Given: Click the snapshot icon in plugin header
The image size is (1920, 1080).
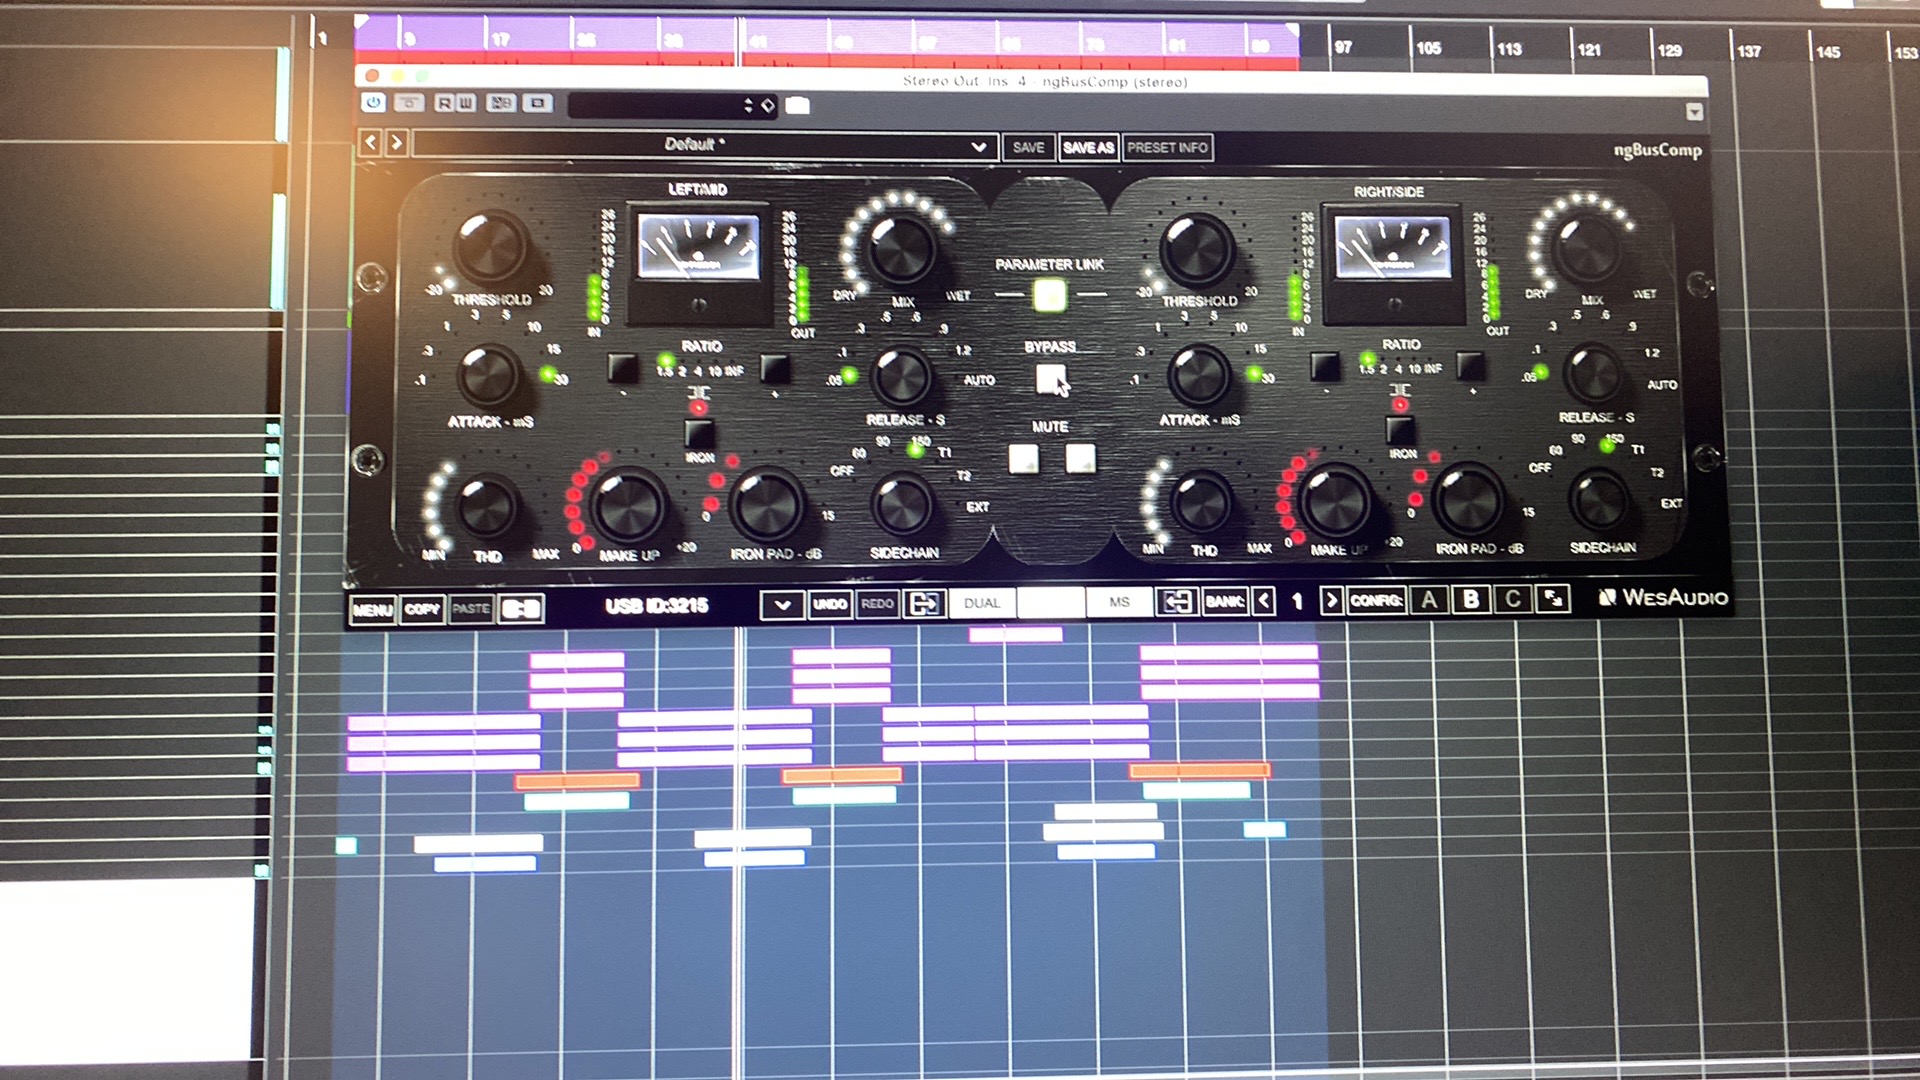Looking at the screenshot, I should point(538,103).
